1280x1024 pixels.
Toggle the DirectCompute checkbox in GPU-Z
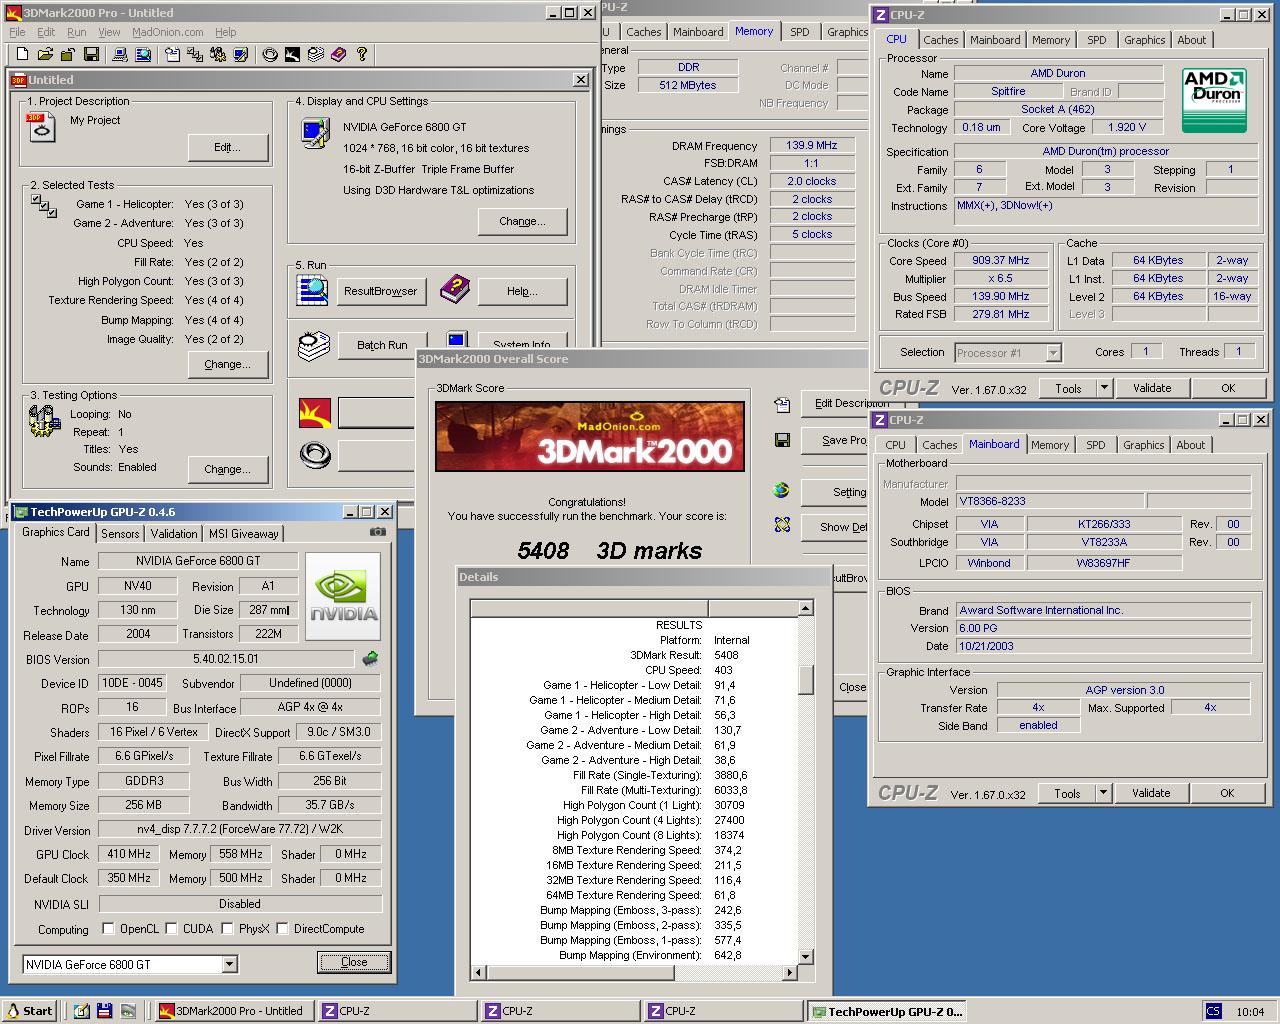(x=281, y=929)
